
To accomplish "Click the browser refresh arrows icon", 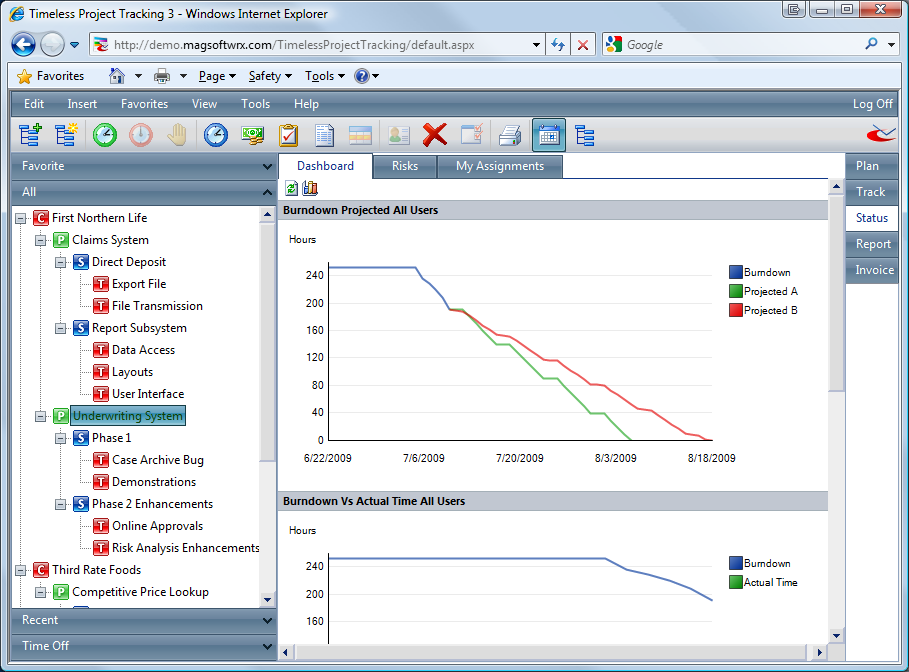I will click(558, 45).
